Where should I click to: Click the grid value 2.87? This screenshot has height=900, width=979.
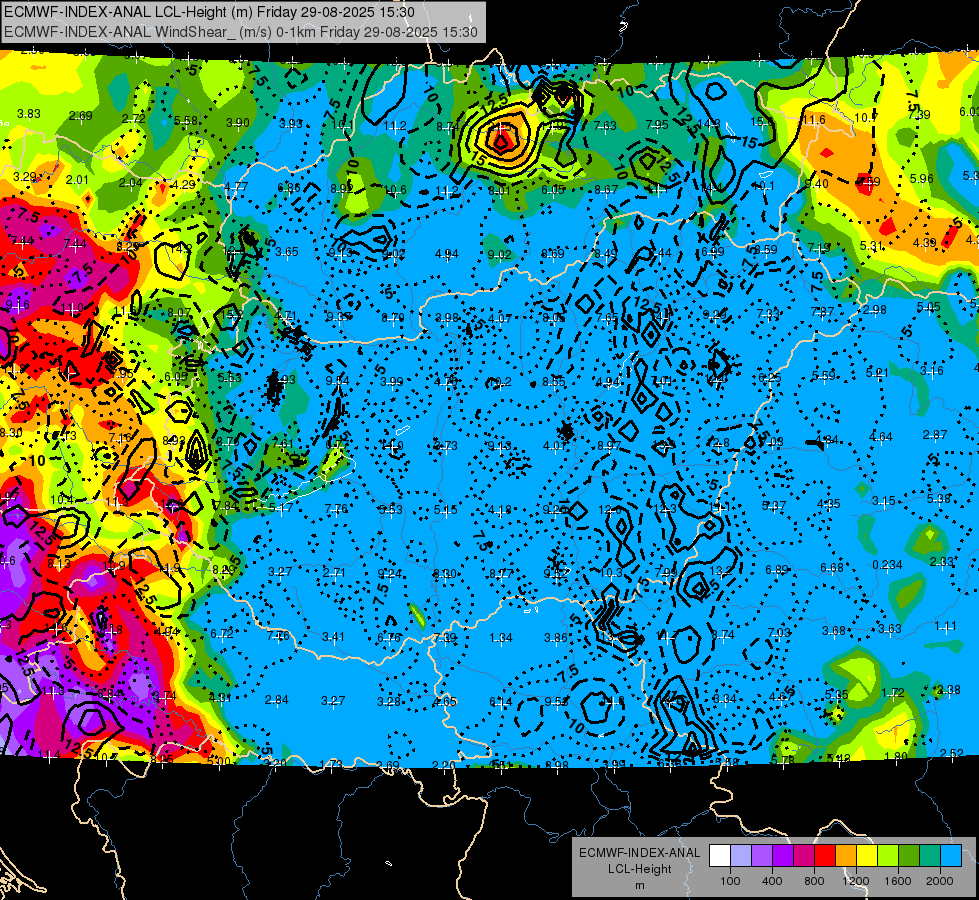(935, 435)
